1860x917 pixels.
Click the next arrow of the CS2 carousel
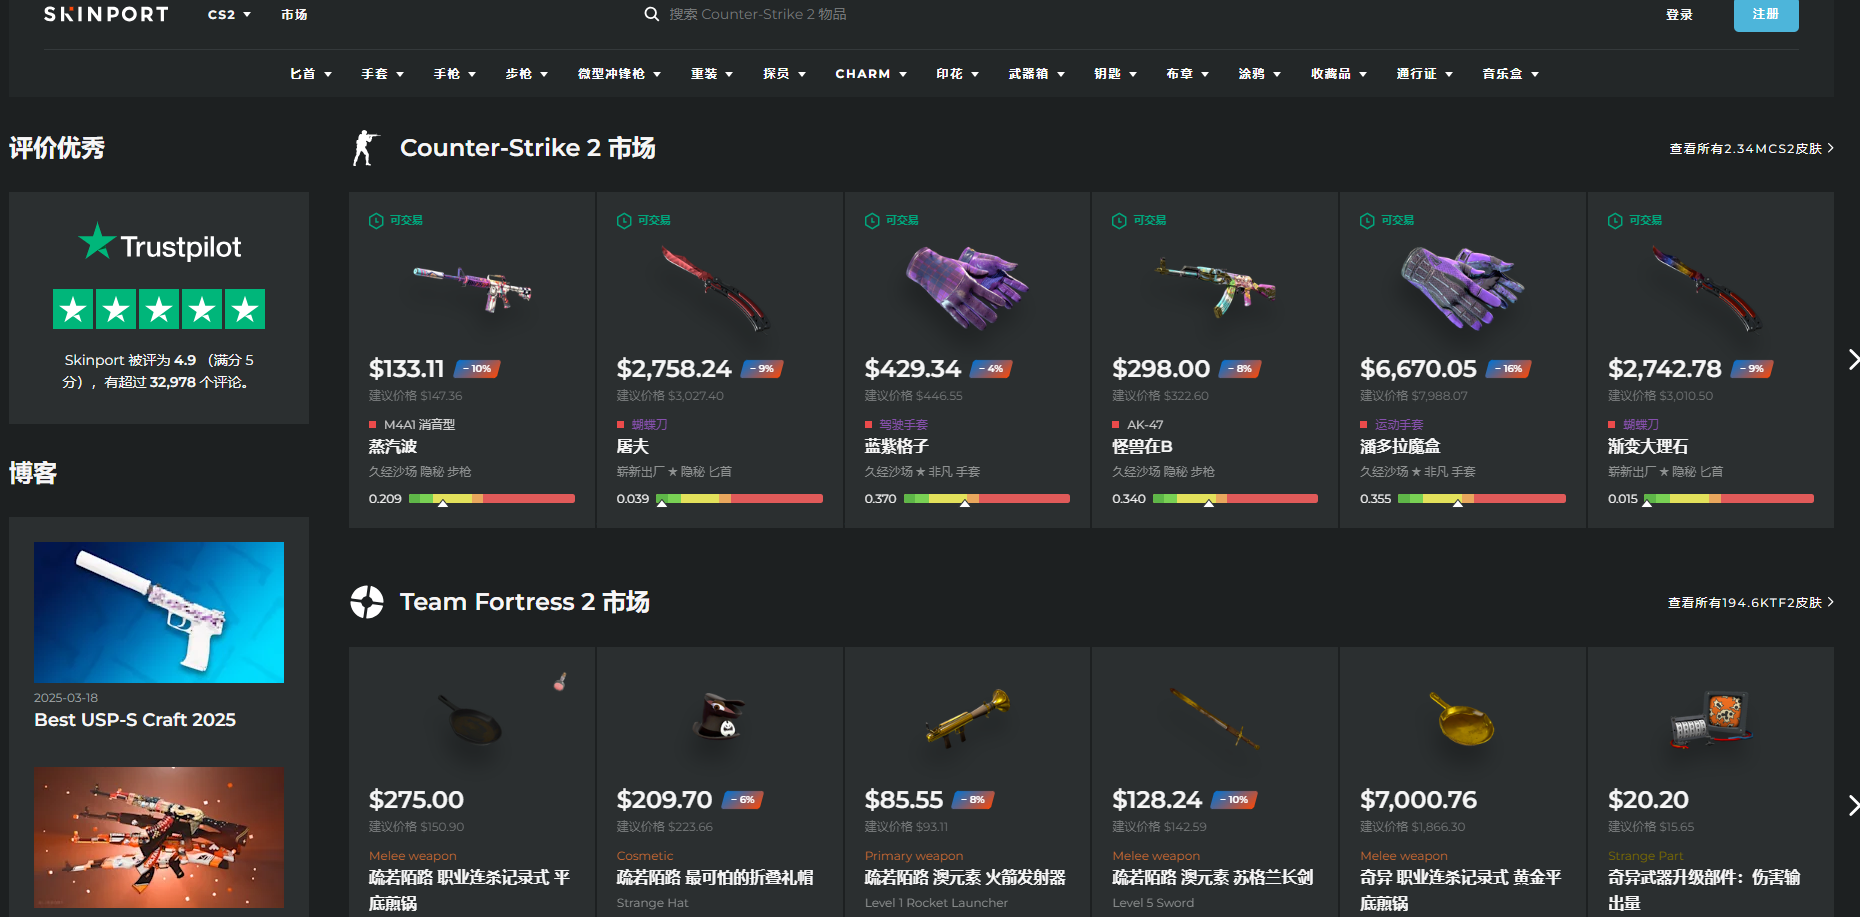(1852, 359)
